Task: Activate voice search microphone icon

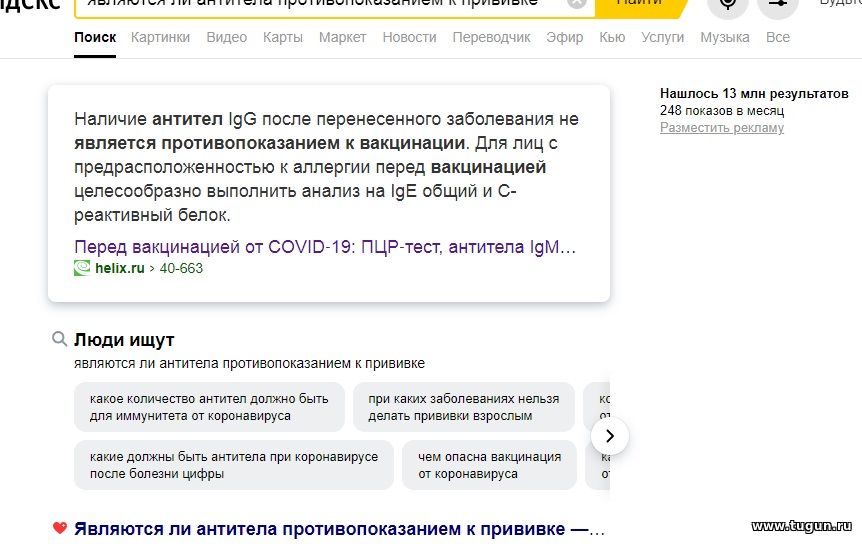Action: point(728,4)
